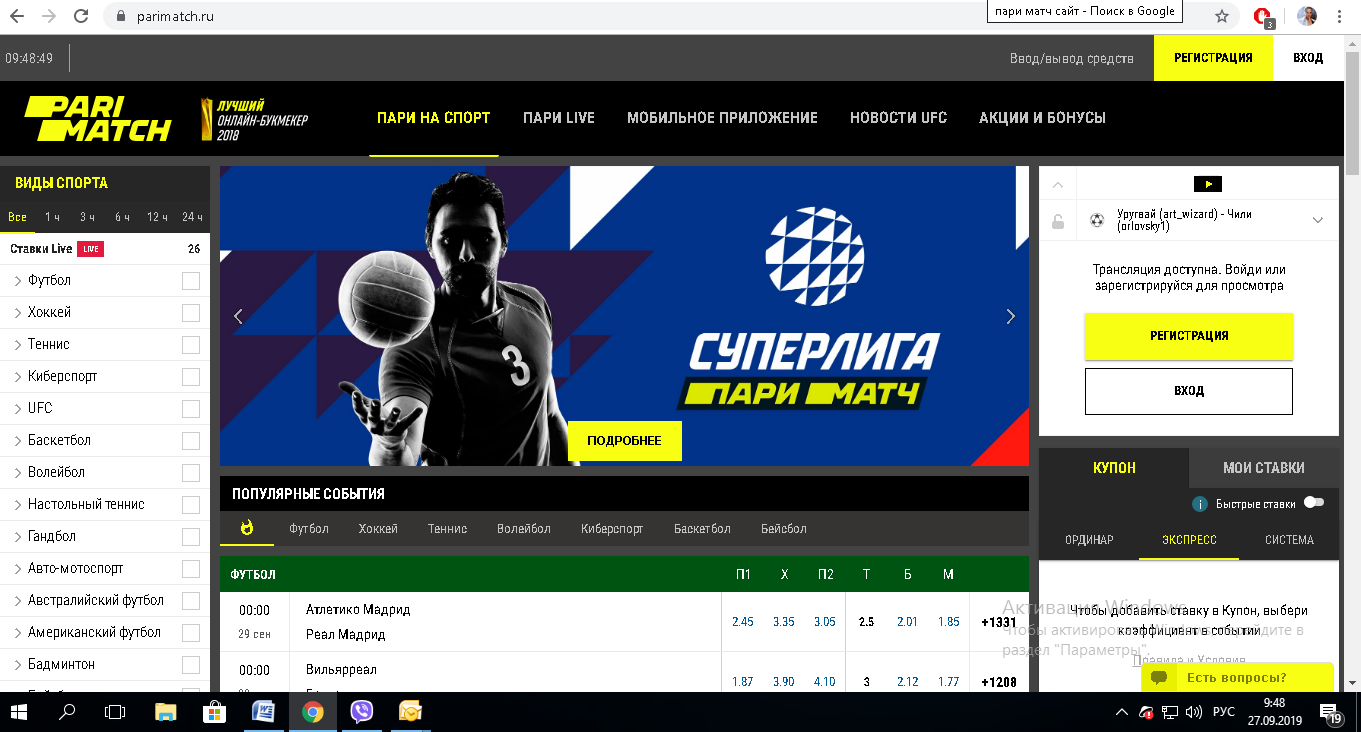Select the СИСТЕМА bet type tab

[x=1289, y=540]
